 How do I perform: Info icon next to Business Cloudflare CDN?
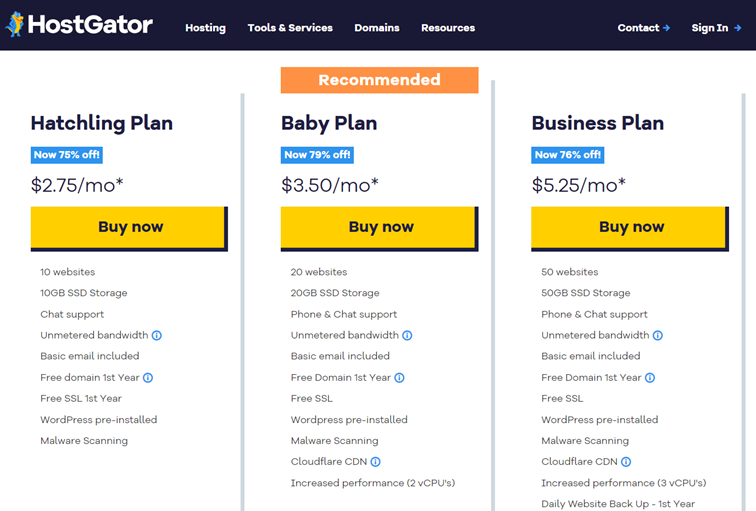pyautogui.click(x=626, y=462)
